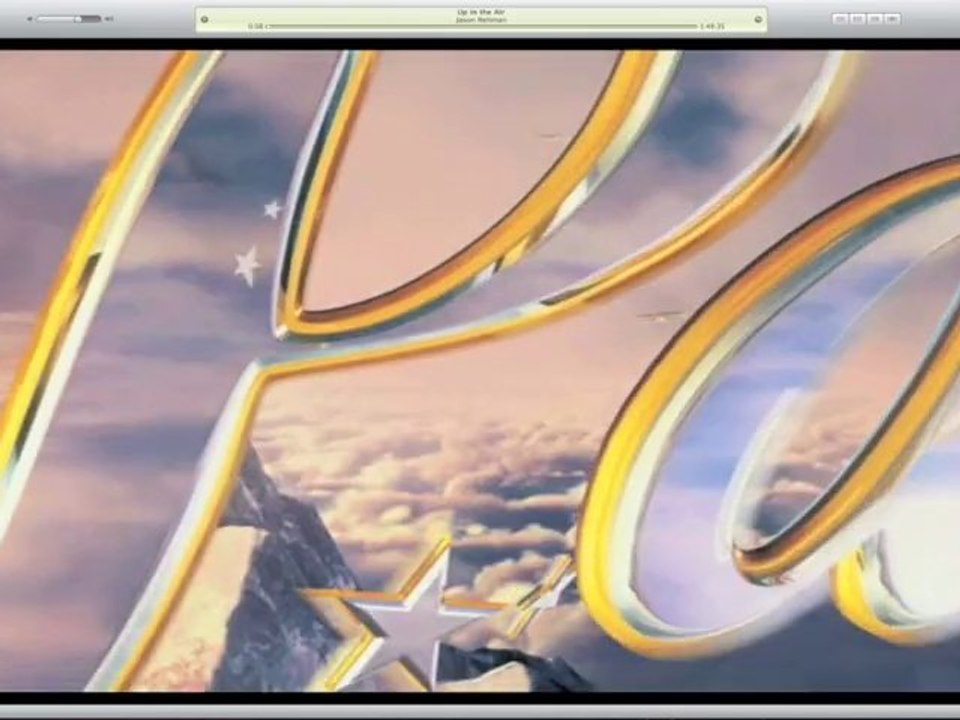Click the round icon at left of display panel
This screenshot has width=960, height=720.
(204, 20)
